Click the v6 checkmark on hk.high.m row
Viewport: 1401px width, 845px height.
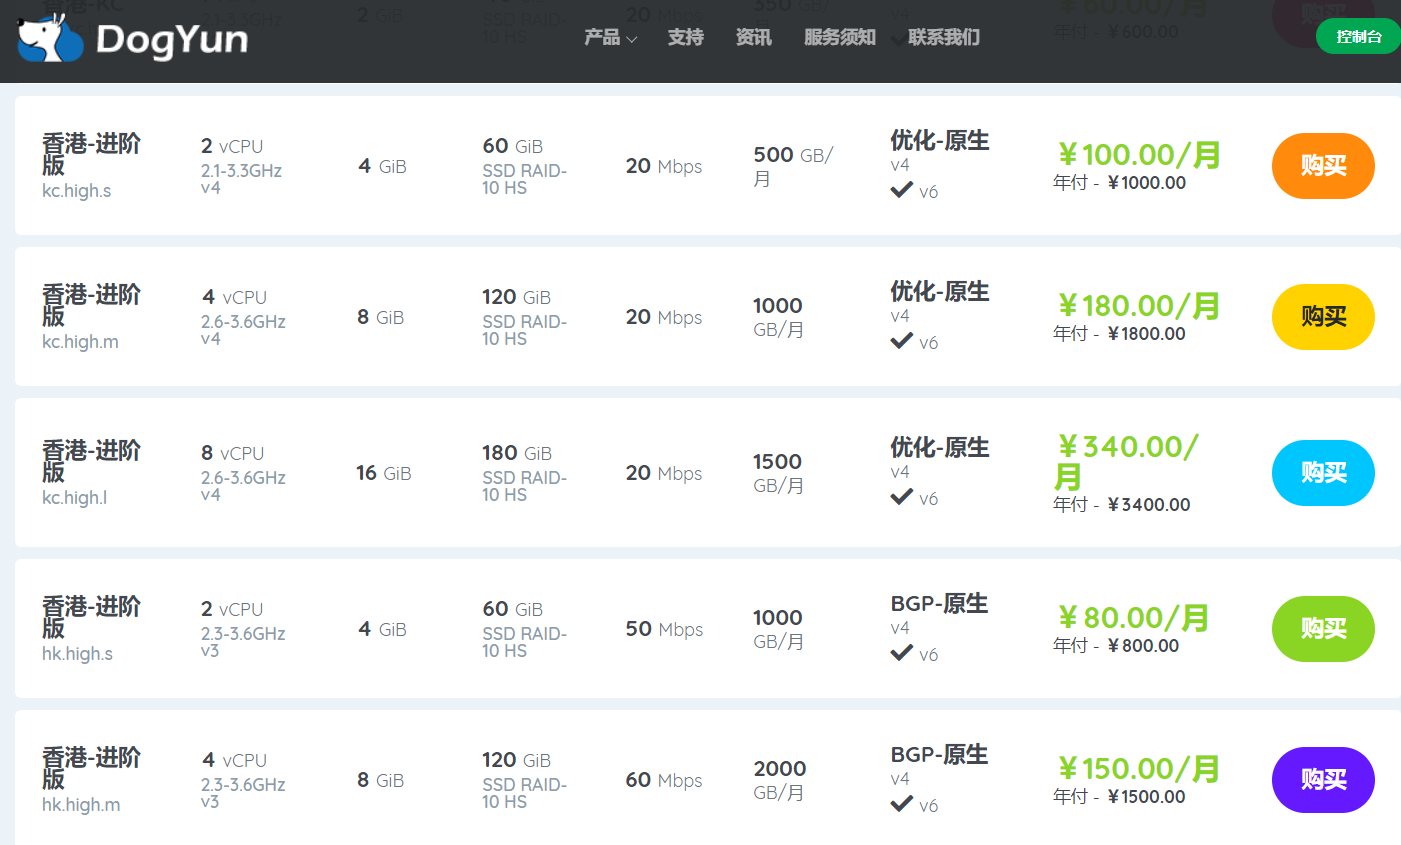tap(902, 804)
